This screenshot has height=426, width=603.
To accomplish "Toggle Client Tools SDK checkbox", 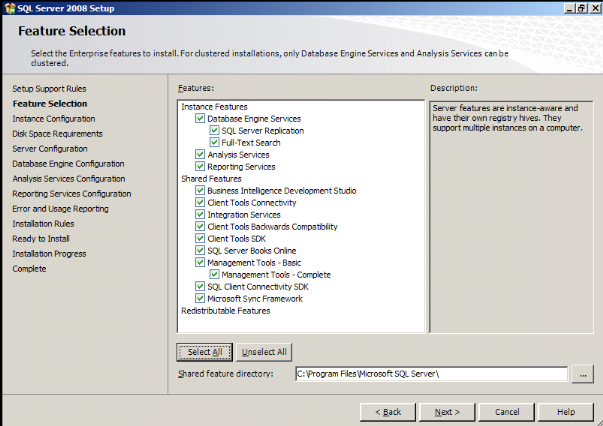I will coord(200,238).
